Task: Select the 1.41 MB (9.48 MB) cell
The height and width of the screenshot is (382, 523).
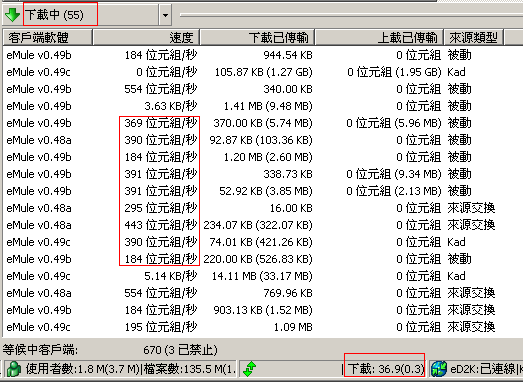Action: click(x=268, y=106)
